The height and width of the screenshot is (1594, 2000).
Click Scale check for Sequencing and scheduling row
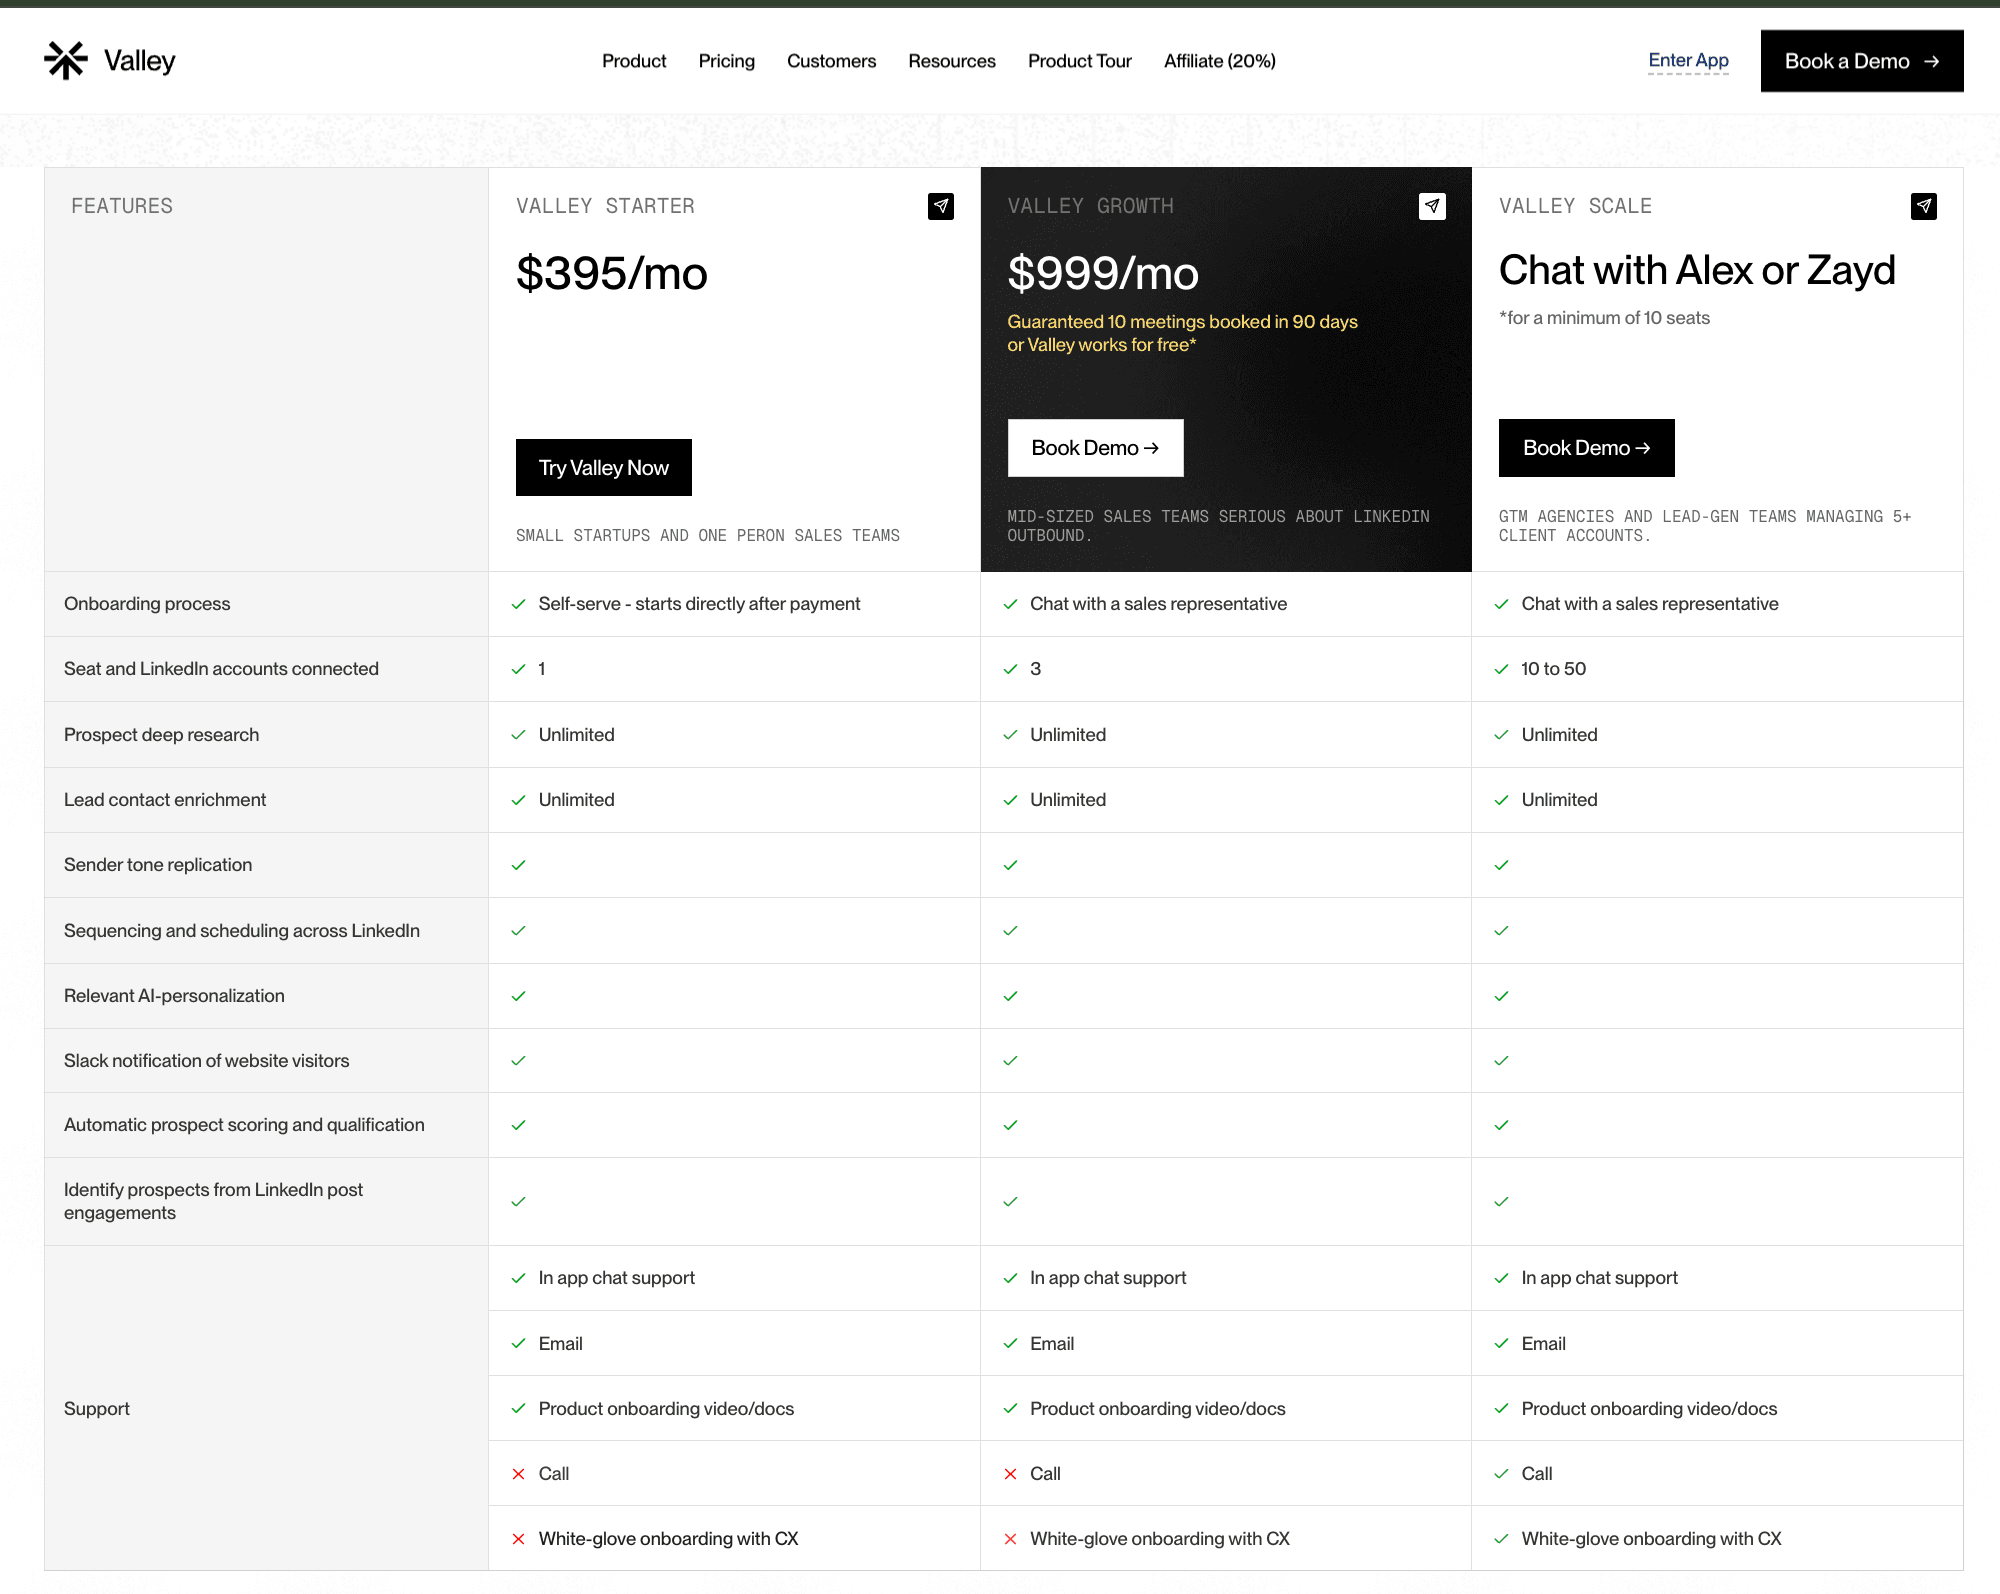[x=1501, y=931]
